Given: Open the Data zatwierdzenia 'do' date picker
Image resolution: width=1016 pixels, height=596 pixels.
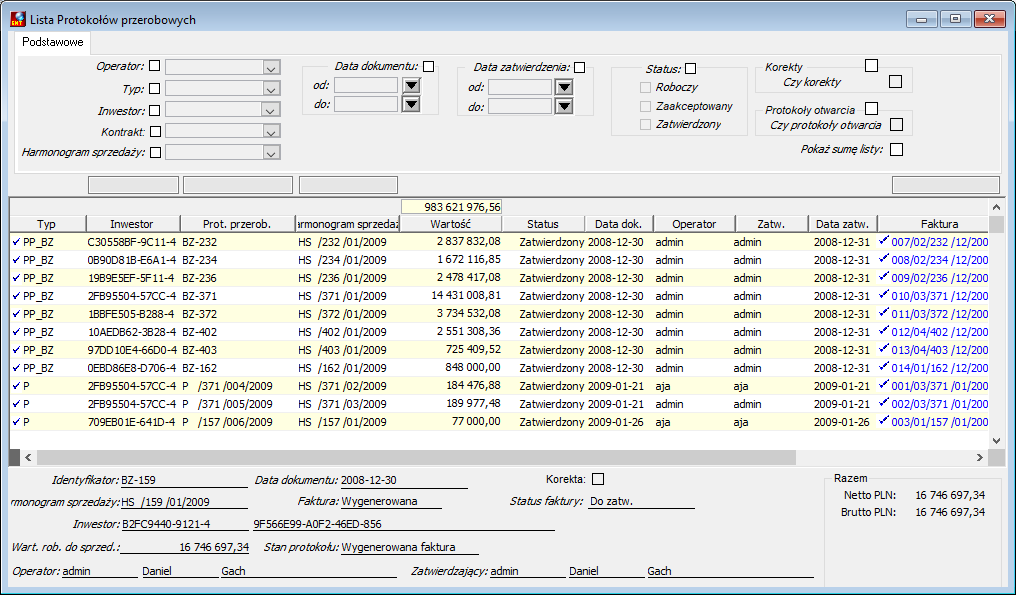Looking at the screenshot, I should 564,106.
